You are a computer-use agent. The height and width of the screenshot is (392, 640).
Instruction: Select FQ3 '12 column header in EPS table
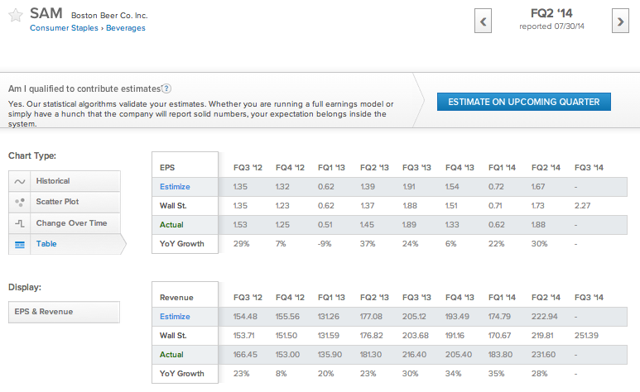coord(248,167)
